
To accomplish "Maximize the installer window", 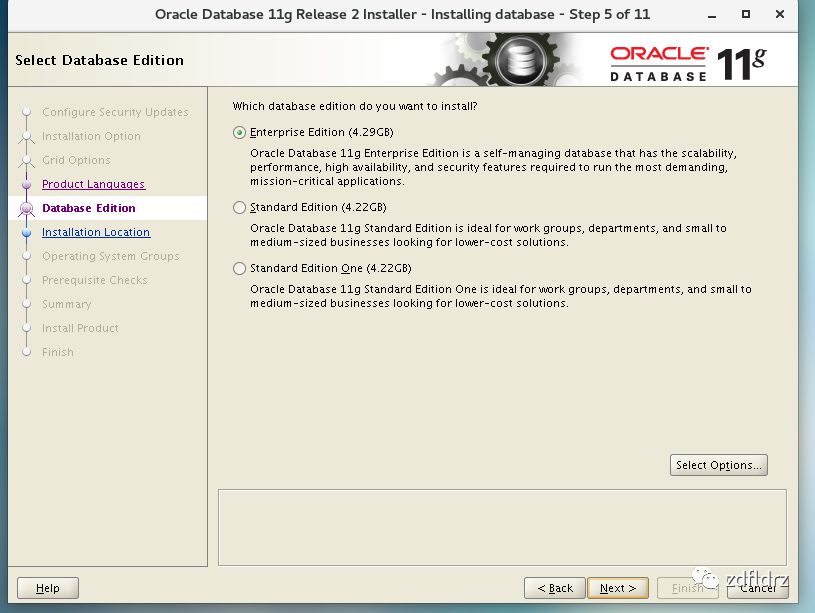I will [x=746, y=15].
